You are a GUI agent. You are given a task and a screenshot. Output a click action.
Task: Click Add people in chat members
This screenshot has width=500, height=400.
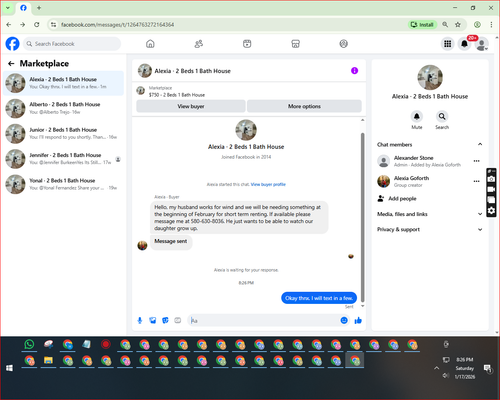point(402,199)
